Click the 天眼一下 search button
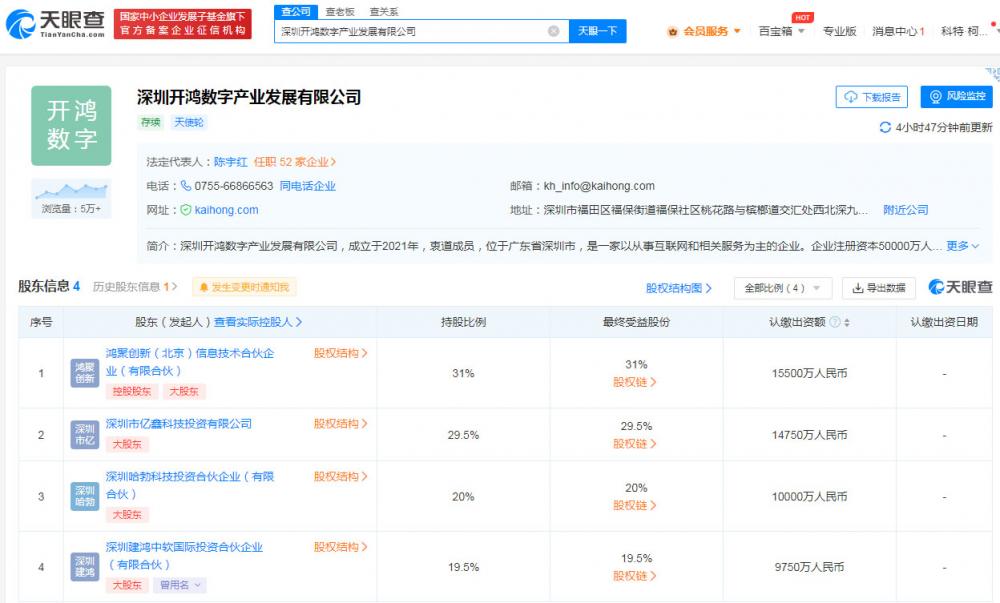1000x603 pixels. pos(597,31)
